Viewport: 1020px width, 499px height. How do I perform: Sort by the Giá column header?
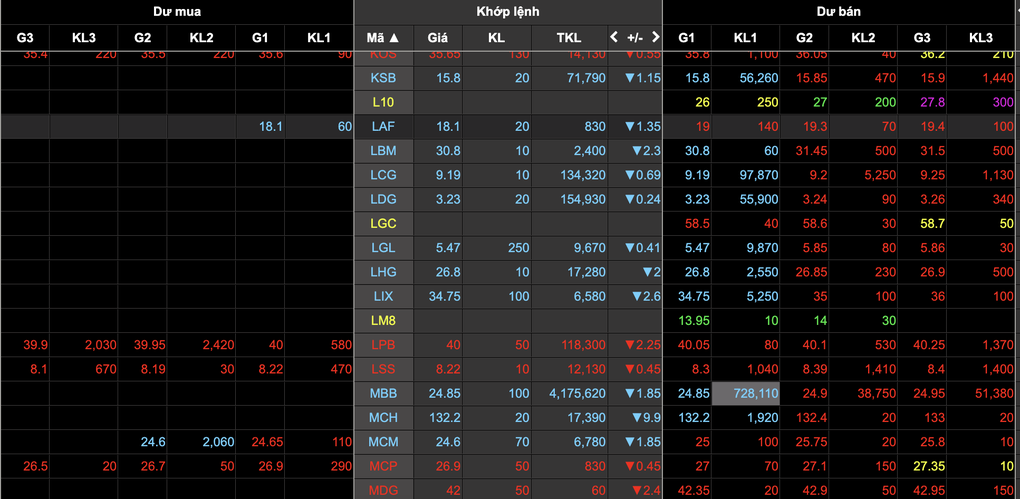tap(437, 38)
